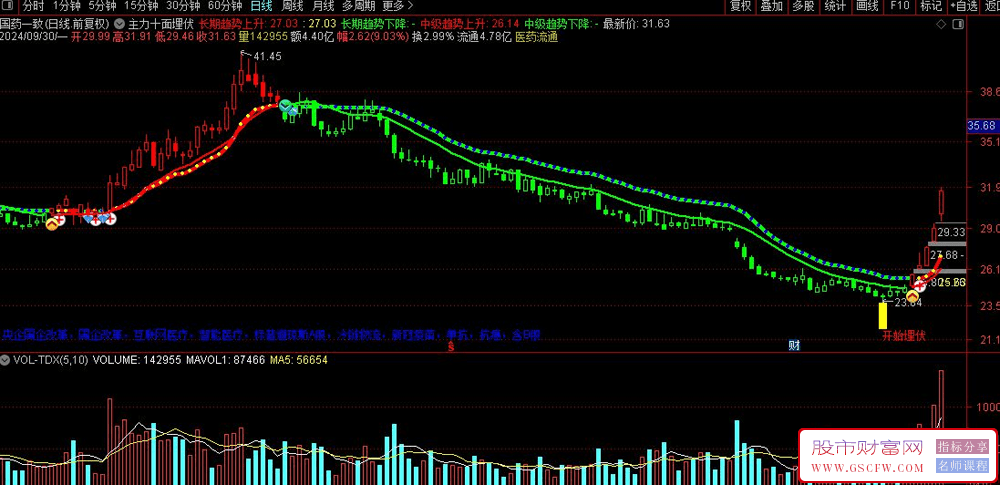Click the yellow MA5: 56654 volume label
The image size is (1000, 485).
[x=298, y=360]
